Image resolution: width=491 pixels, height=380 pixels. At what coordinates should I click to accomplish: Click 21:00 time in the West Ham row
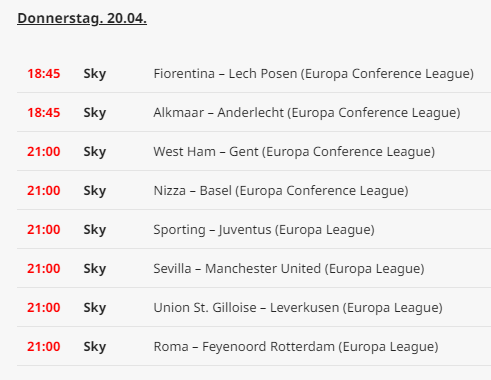click(x=44, y=152)
